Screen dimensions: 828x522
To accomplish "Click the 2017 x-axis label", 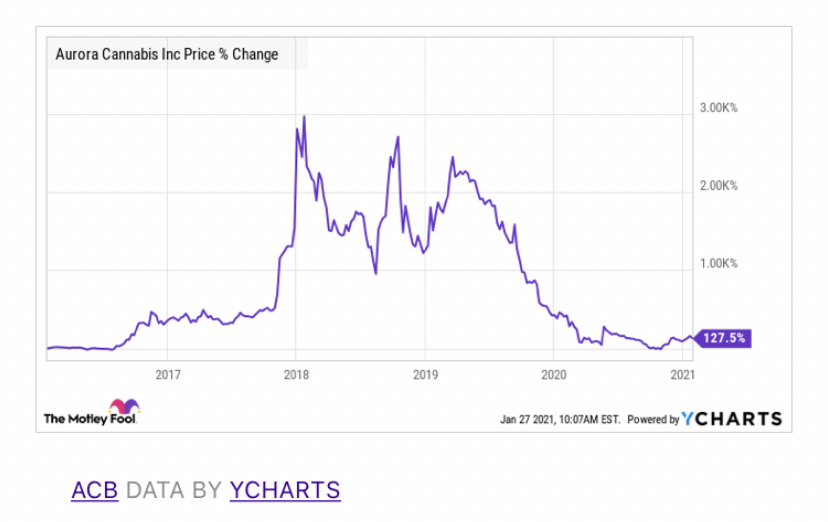I will [167, 375].
